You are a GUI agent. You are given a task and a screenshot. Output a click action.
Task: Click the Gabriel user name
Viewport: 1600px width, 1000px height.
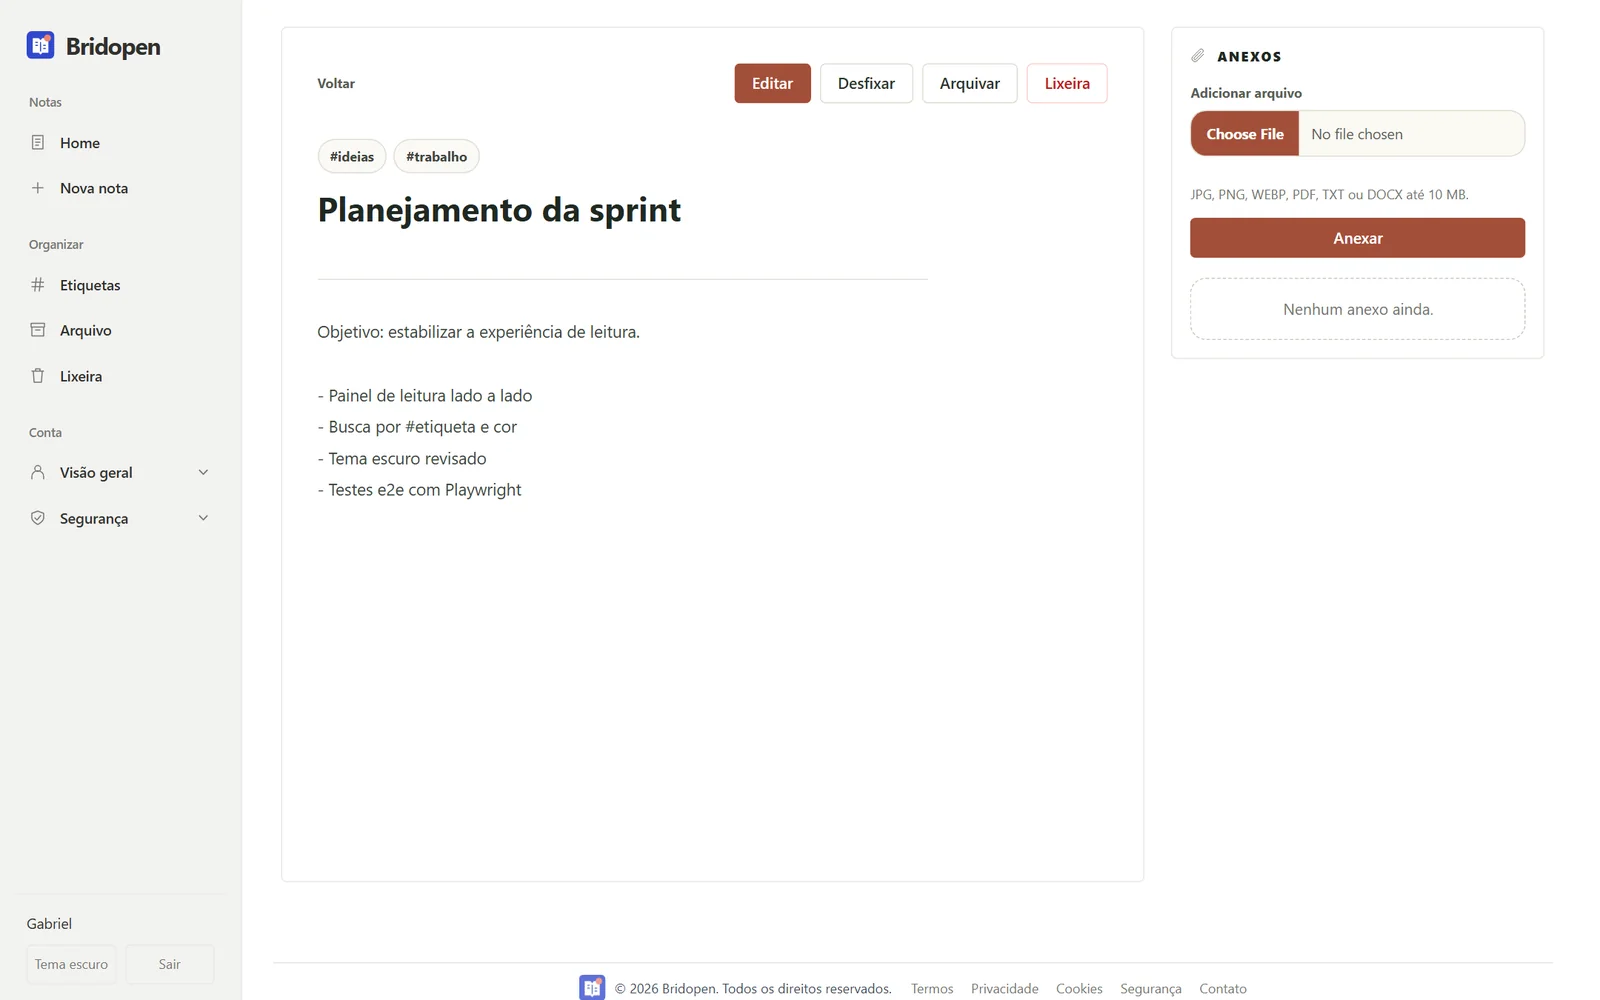(x=49, y=923)
